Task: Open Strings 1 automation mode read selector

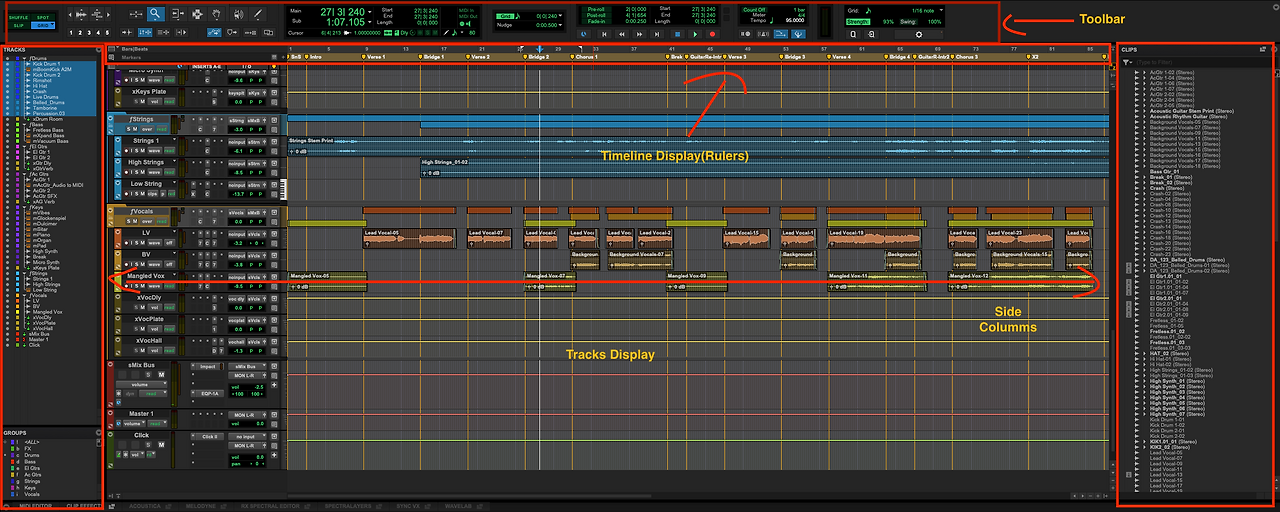Action: coord(169,151)
